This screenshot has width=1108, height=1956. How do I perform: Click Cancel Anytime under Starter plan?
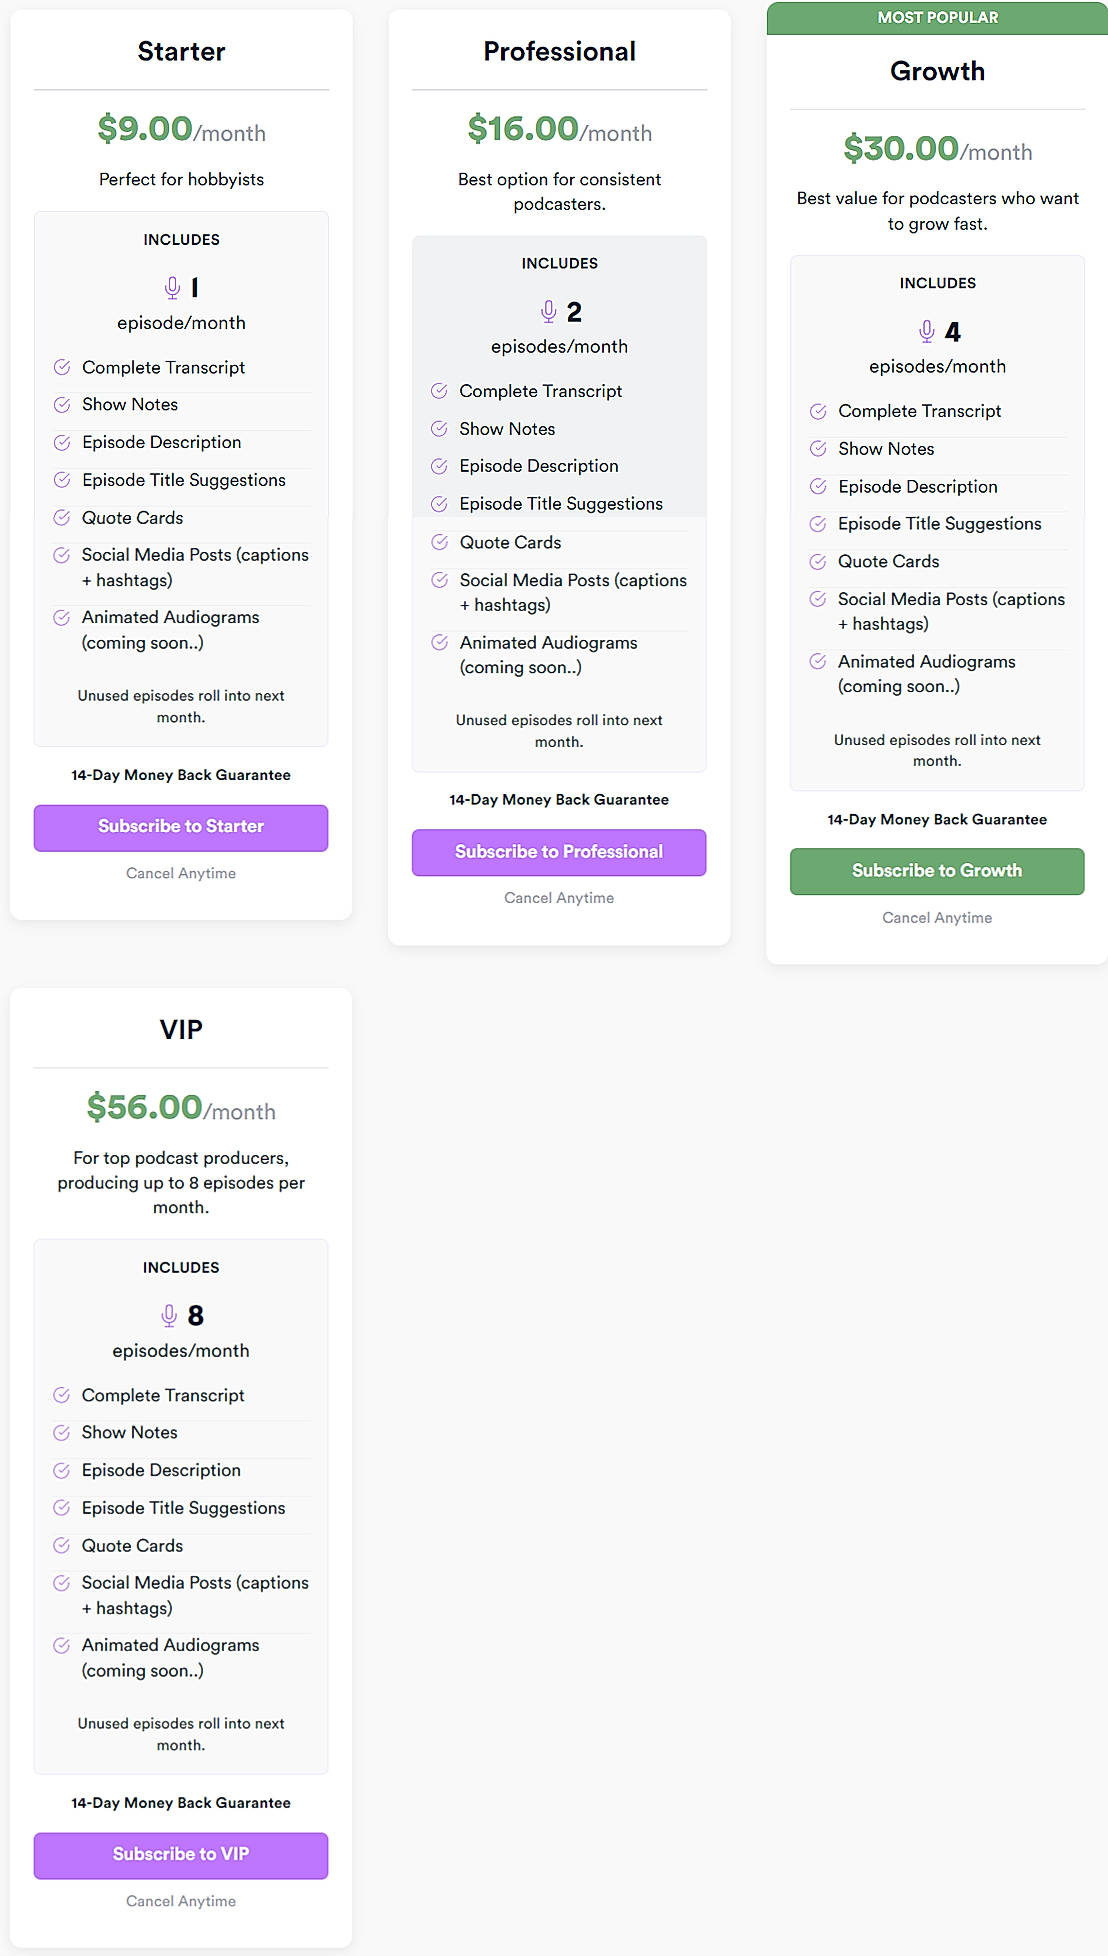coord(181,873)
